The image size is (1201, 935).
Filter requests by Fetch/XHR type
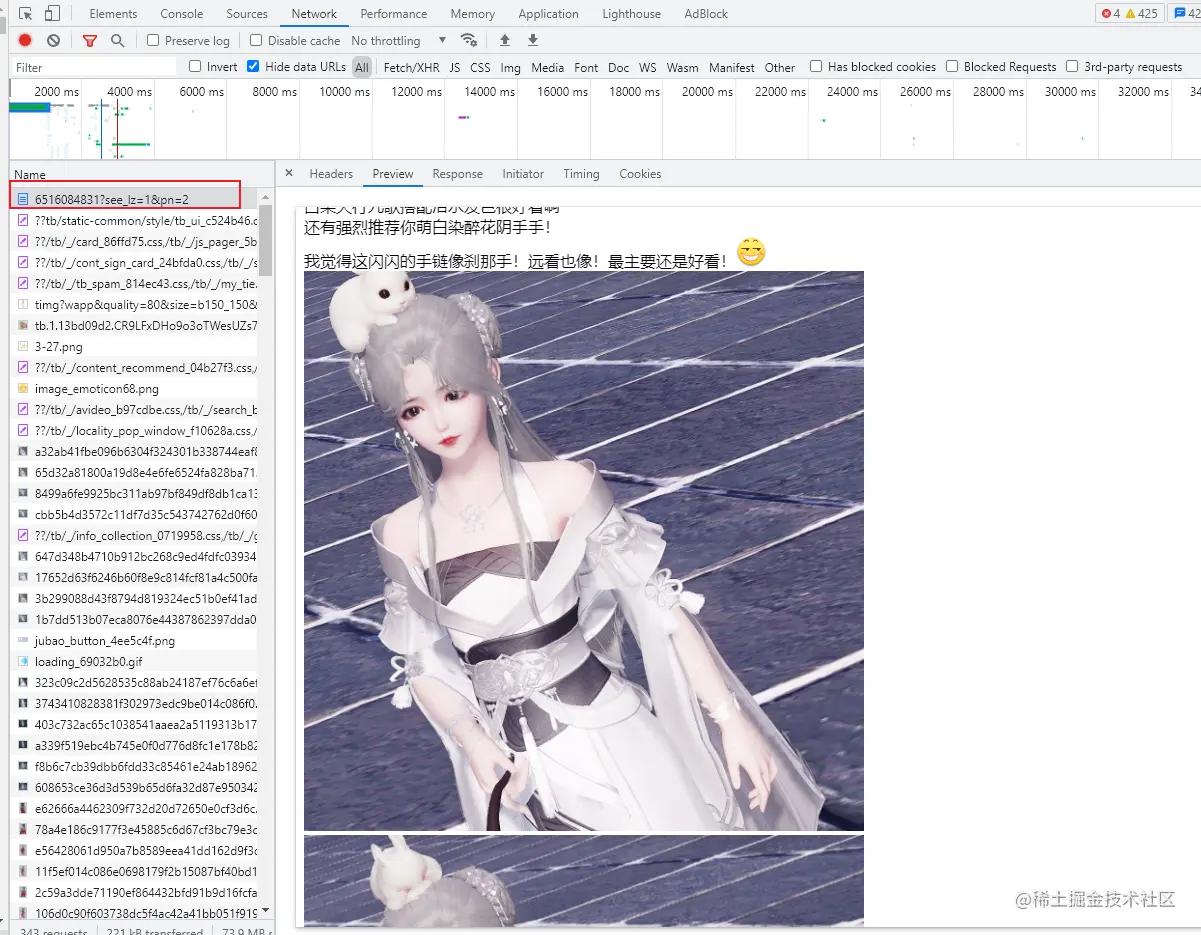pyautogui.click(x=412, y=67)
